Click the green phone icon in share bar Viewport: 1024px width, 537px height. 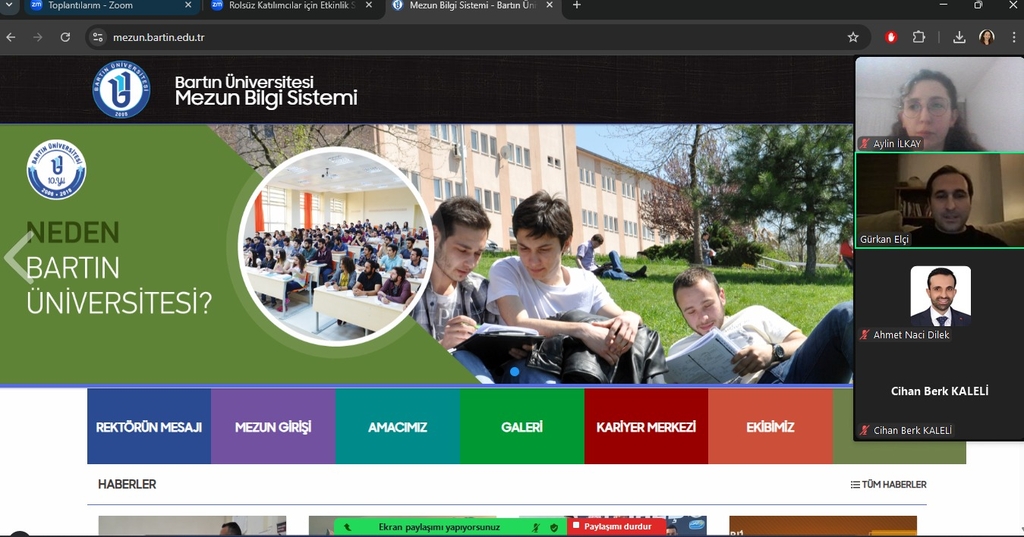347,527
